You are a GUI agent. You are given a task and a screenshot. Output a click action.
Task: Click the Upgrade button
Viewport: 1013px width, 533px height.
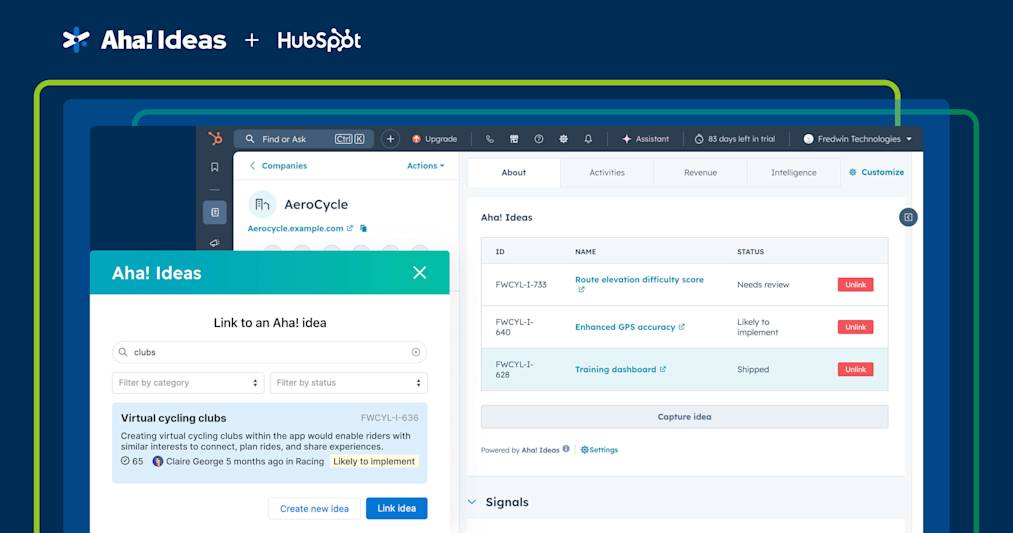pos(434,139)
